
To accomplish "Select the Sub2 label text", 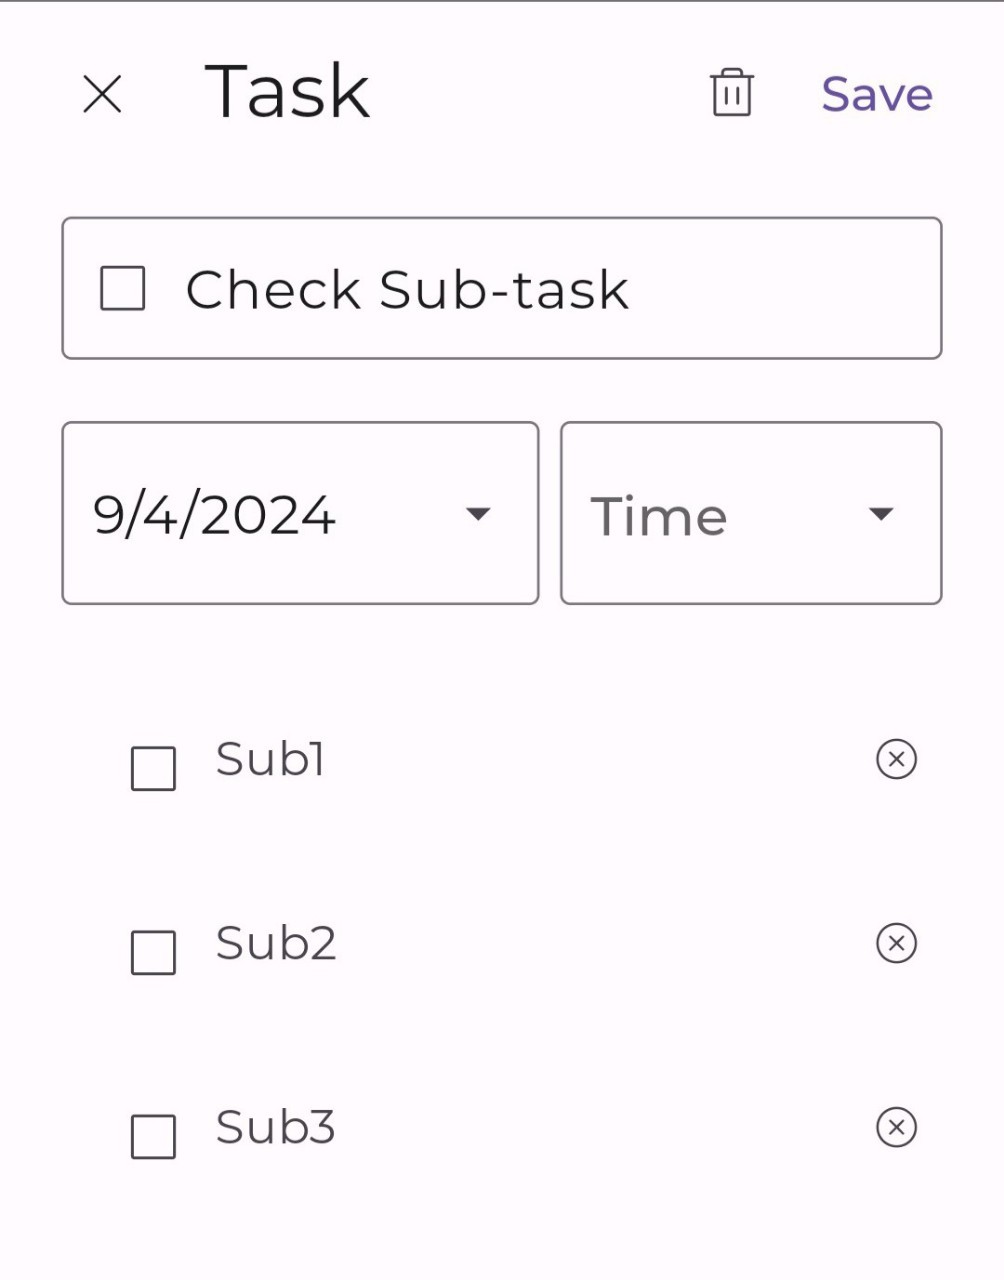I will tap(276, 943).
